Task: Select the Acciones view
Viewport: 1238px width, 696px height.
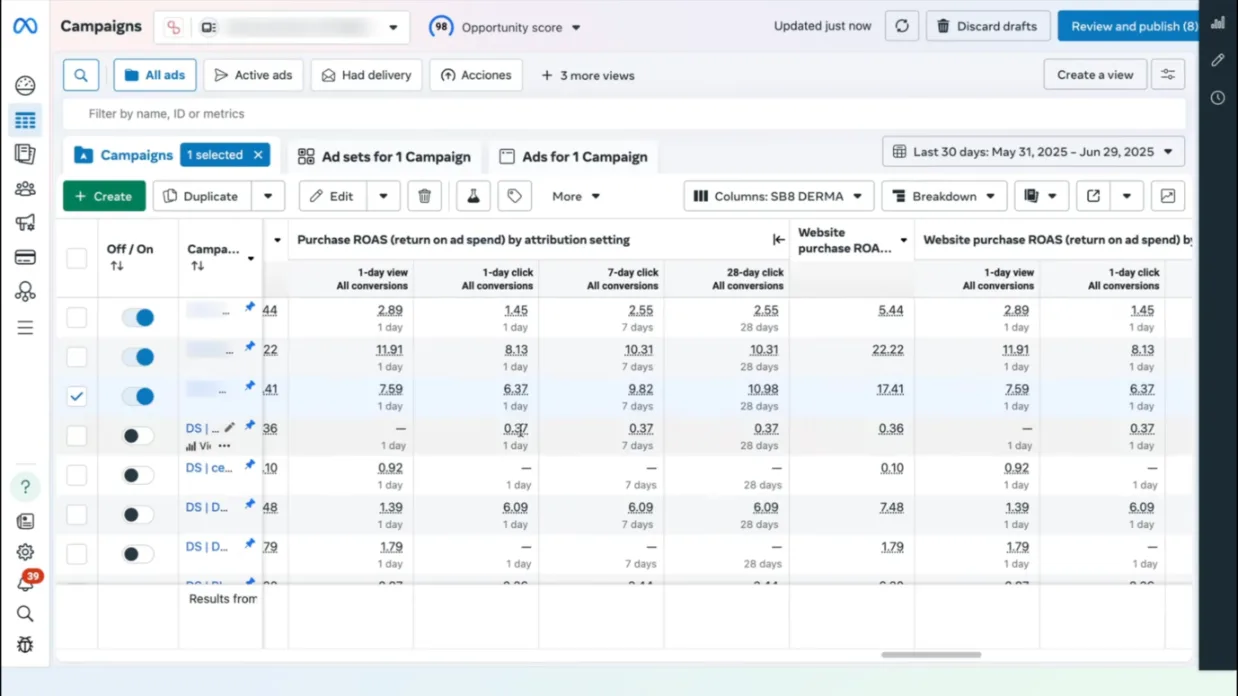Action: (x=476, y=75)
